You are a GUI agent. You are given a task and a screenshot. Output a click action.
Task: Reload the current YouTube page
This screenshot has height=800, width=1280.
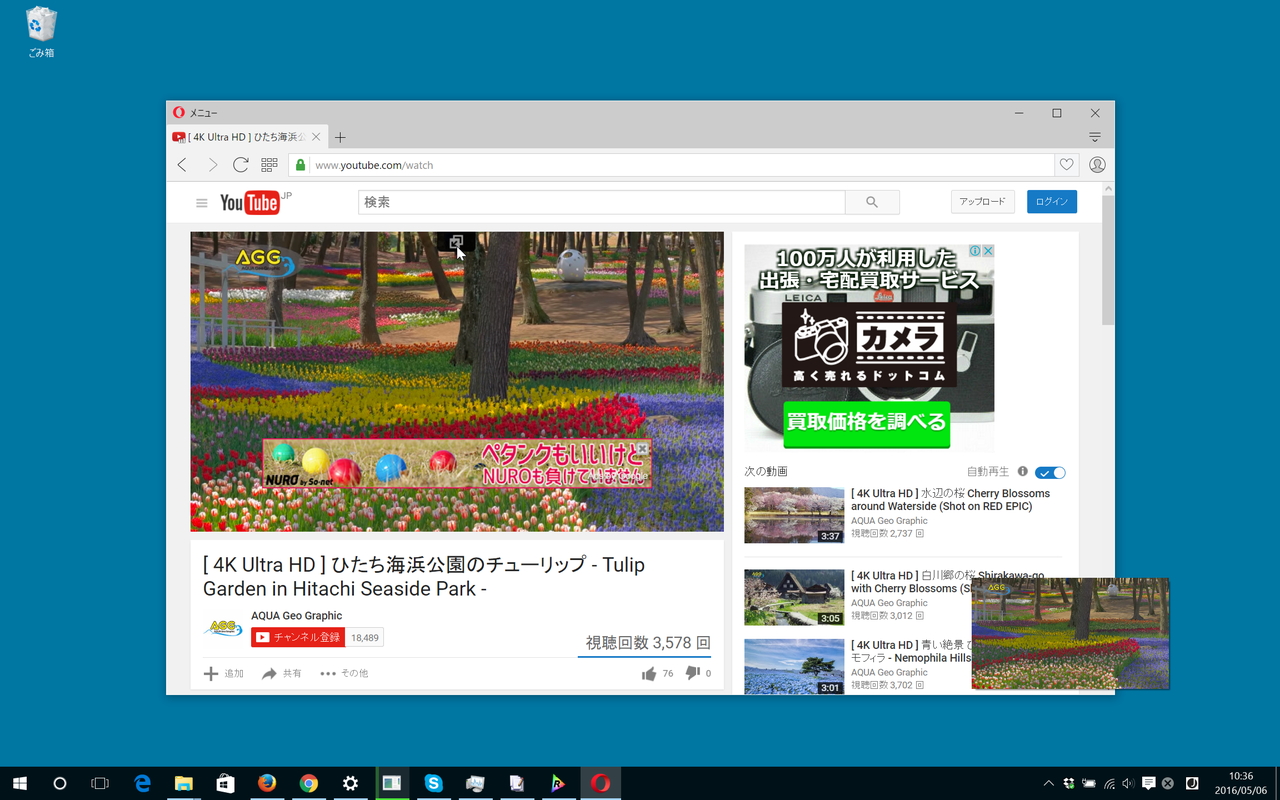click(x=240, y=164)
